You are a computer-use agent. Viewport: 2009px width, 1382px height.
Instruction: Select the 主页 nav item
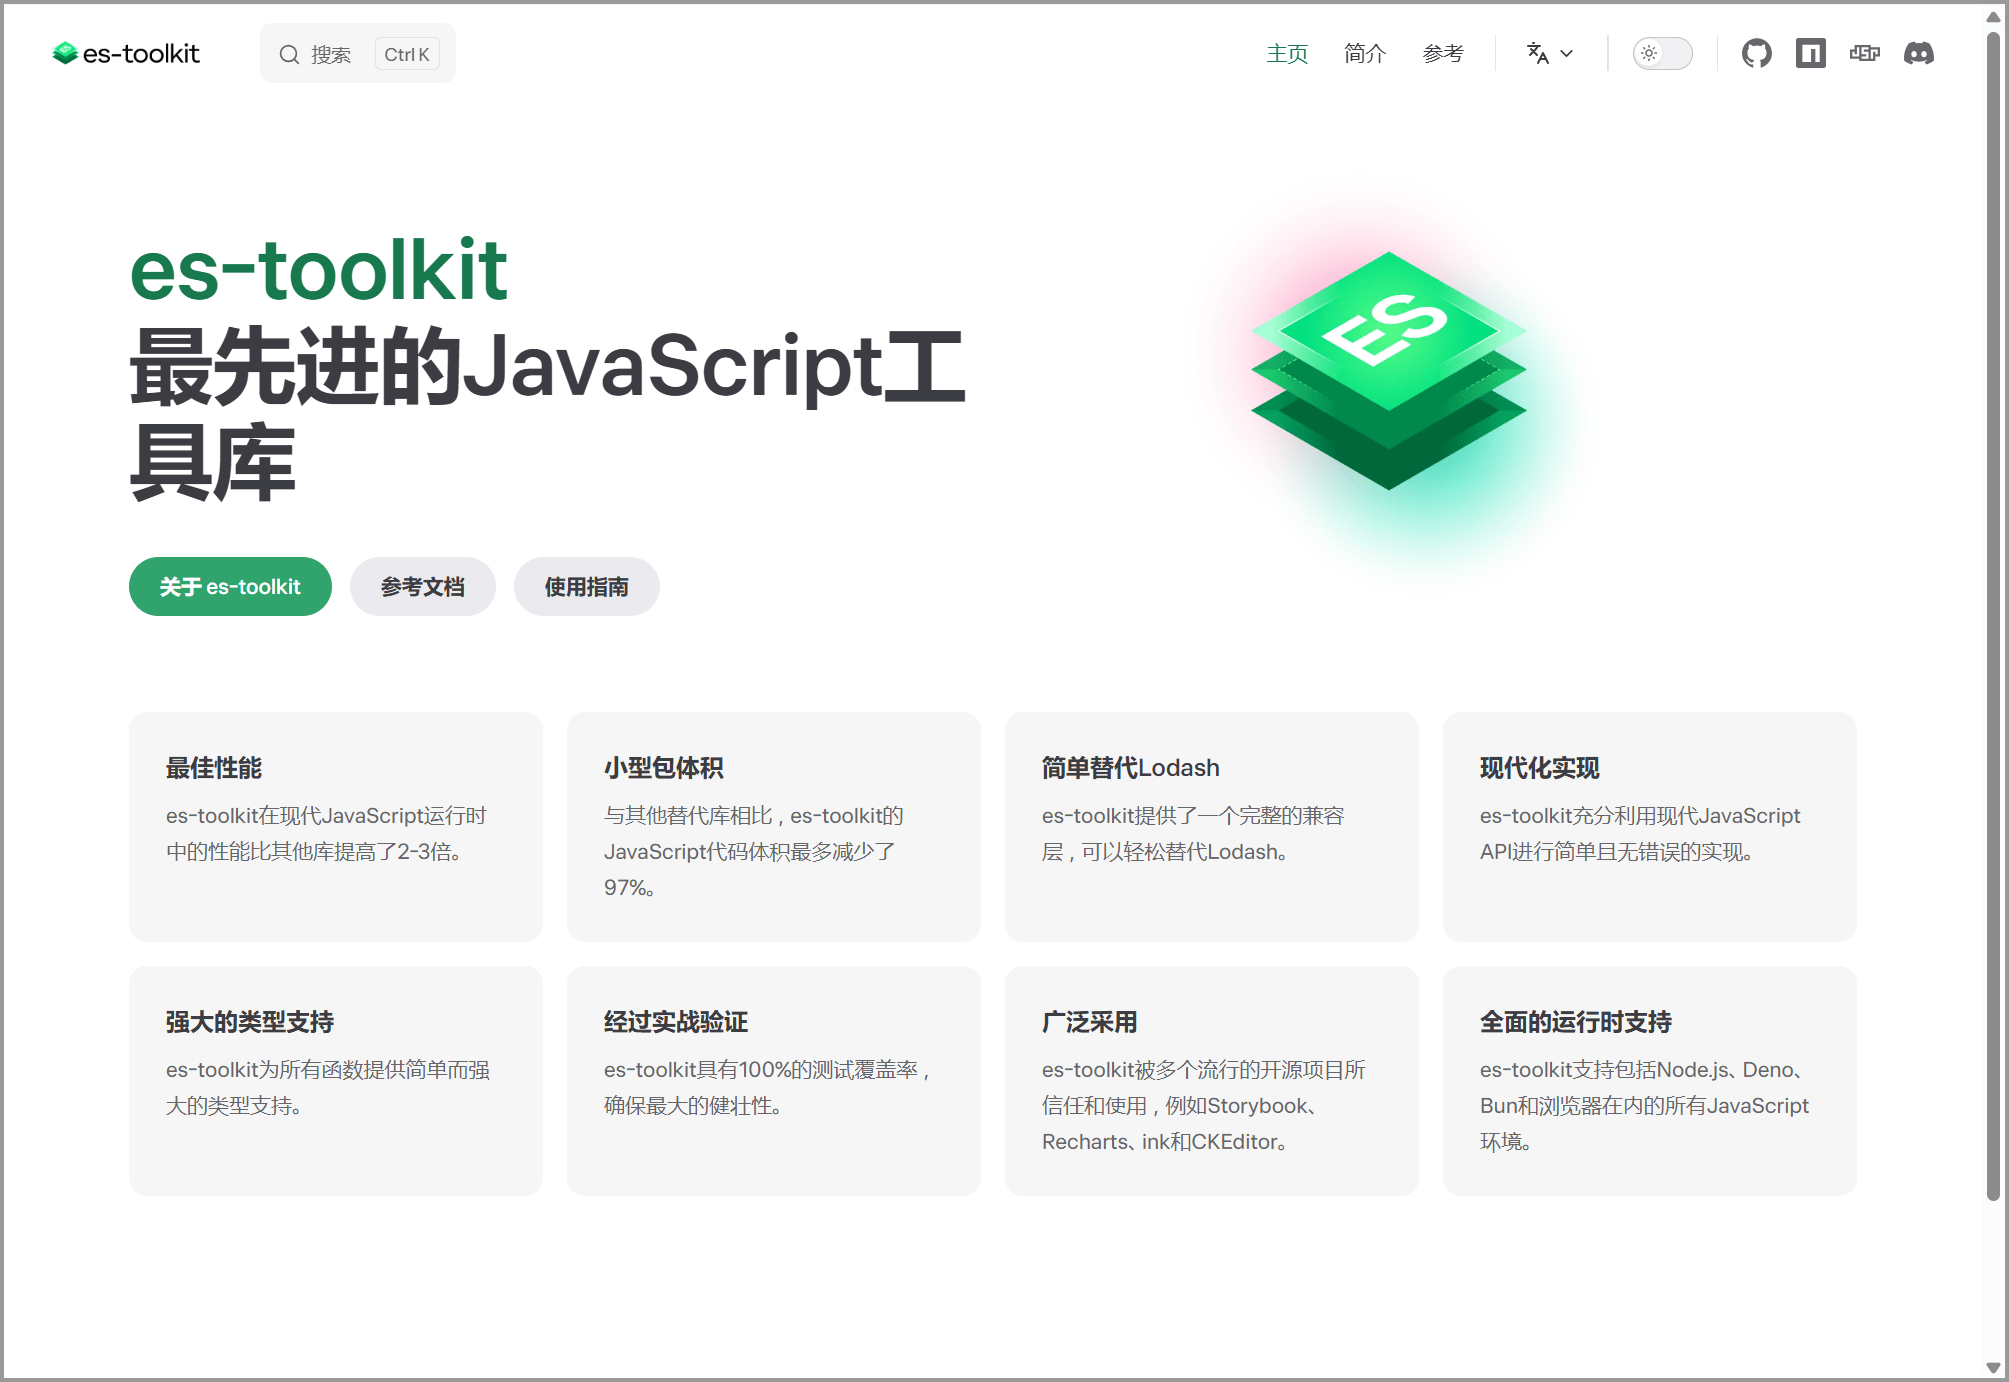1286,53
